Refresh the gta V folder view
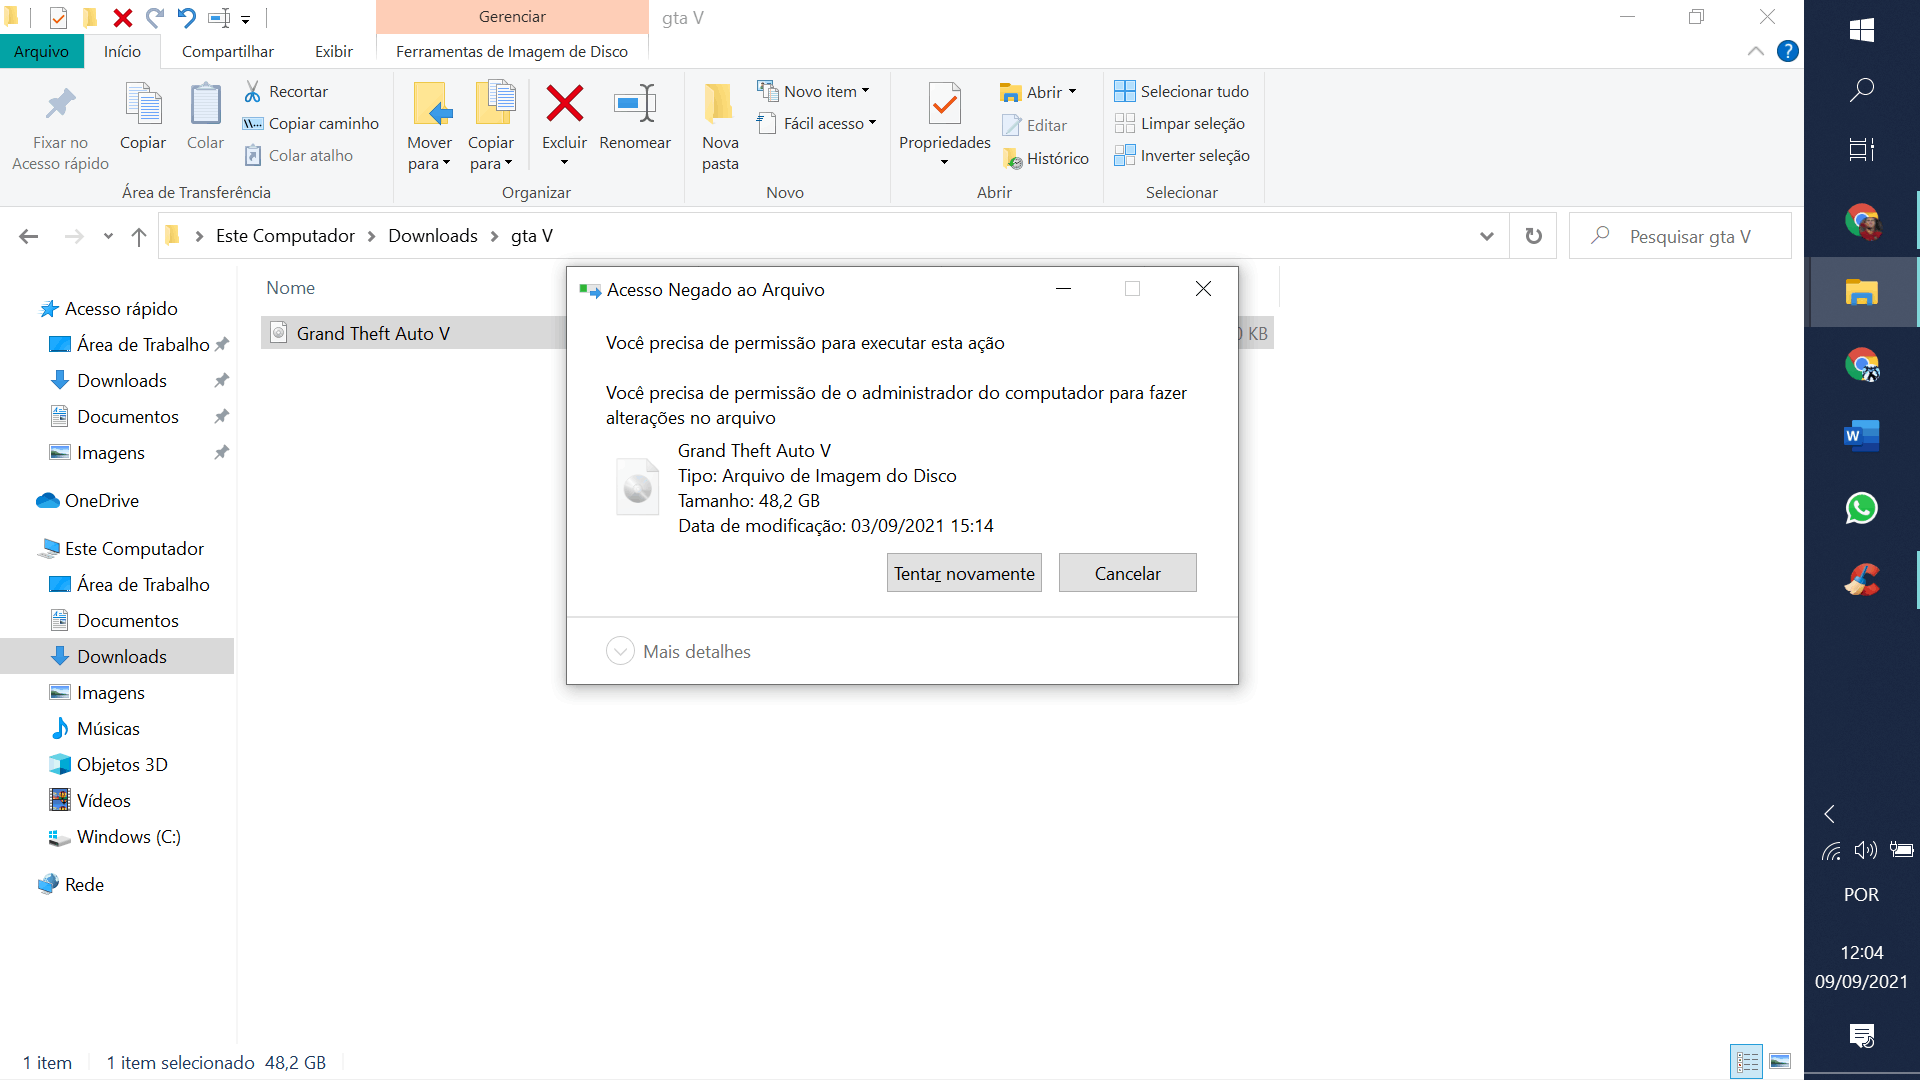The height and width of the screenshot is (1080, 1920). 1533,236
